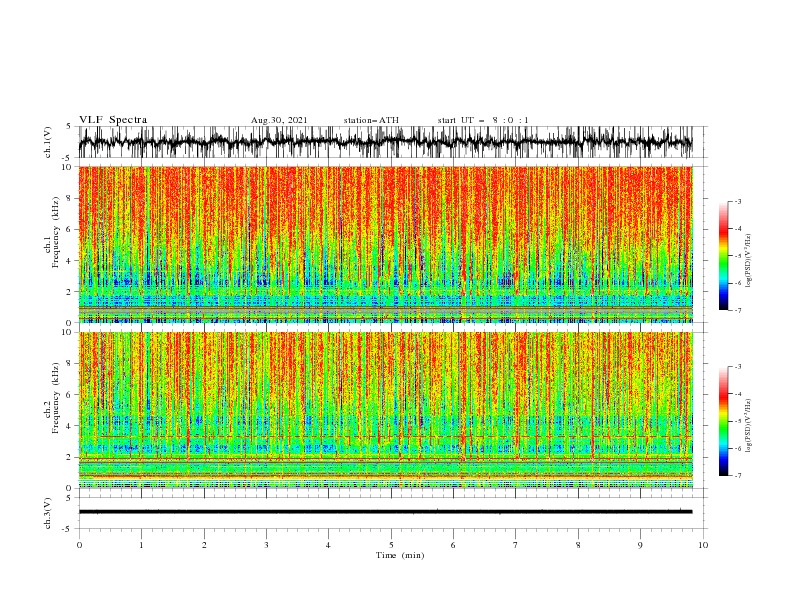The height and width of the screenshot is (612, 792).
Task: Click the "-3" label on ch.1 color scale
Action: tap(738, 201)
